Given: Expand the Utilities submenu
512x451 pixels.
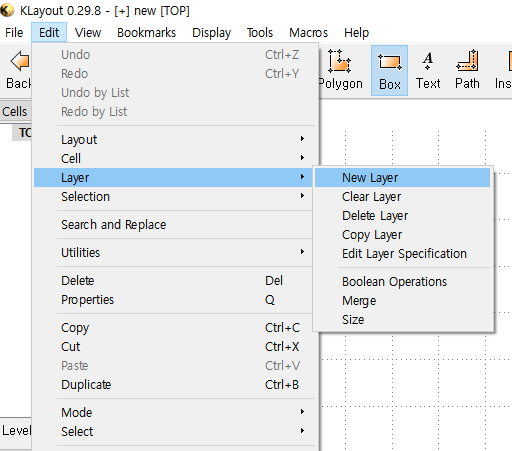Looking at the screenshot, I should pyautogui.click(x=173, y=252).
